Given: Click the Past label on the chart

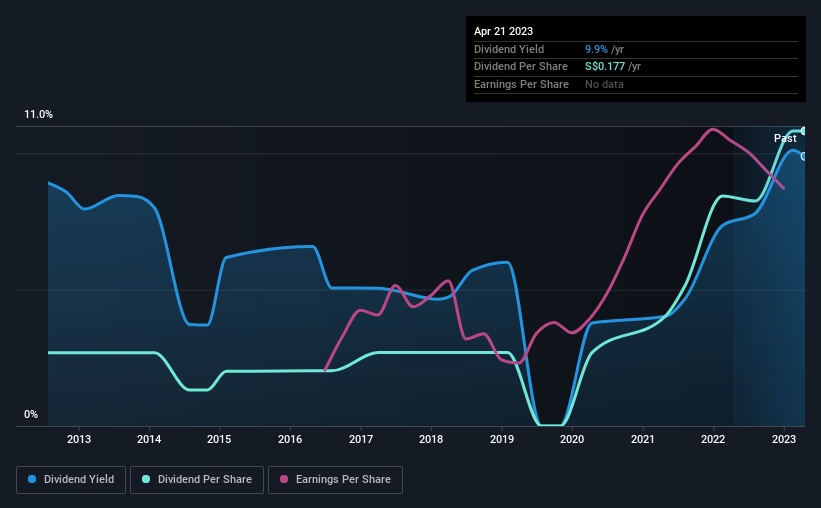Looking at the screenshot, I should click(x=785, y=138).
